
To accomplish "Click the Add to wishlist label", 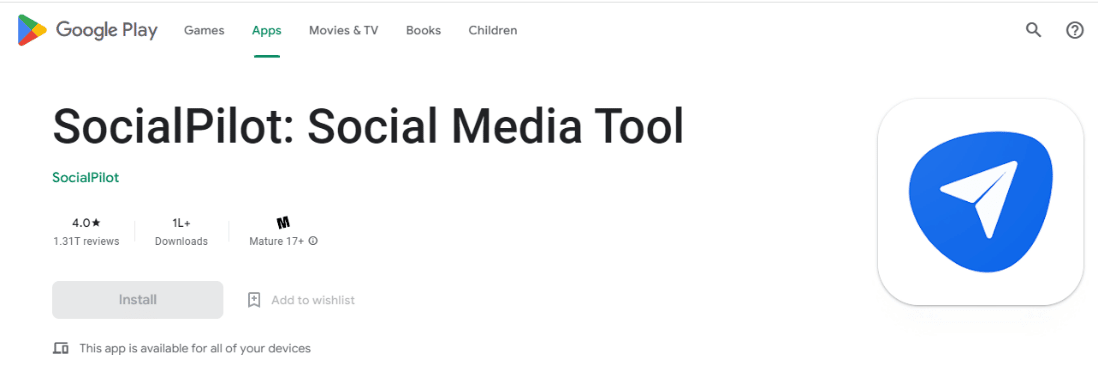I will [313, 300].
